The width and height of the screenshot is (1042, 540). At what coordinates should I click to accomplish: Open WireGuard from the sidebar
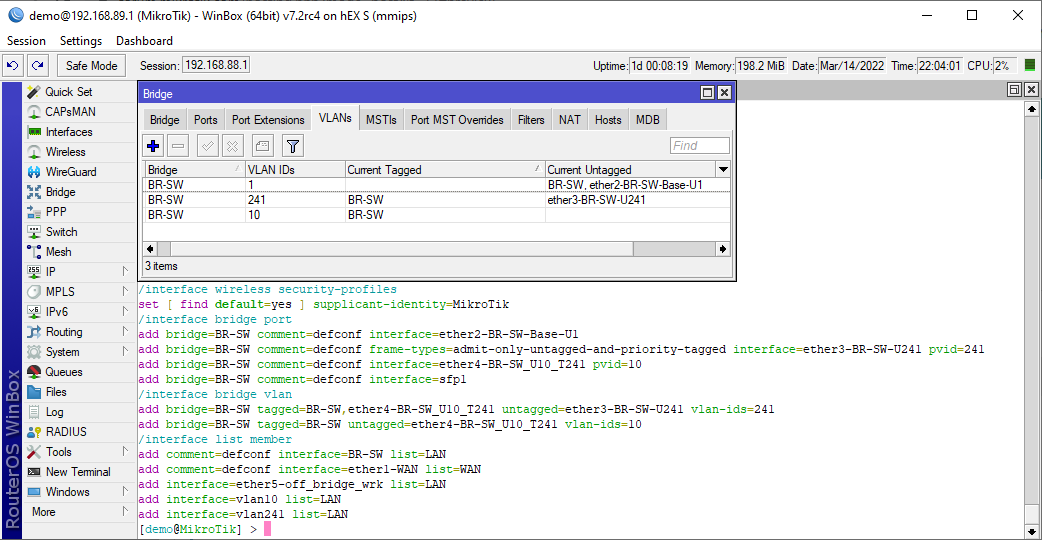pyautogui.click(x=70, y=172)
